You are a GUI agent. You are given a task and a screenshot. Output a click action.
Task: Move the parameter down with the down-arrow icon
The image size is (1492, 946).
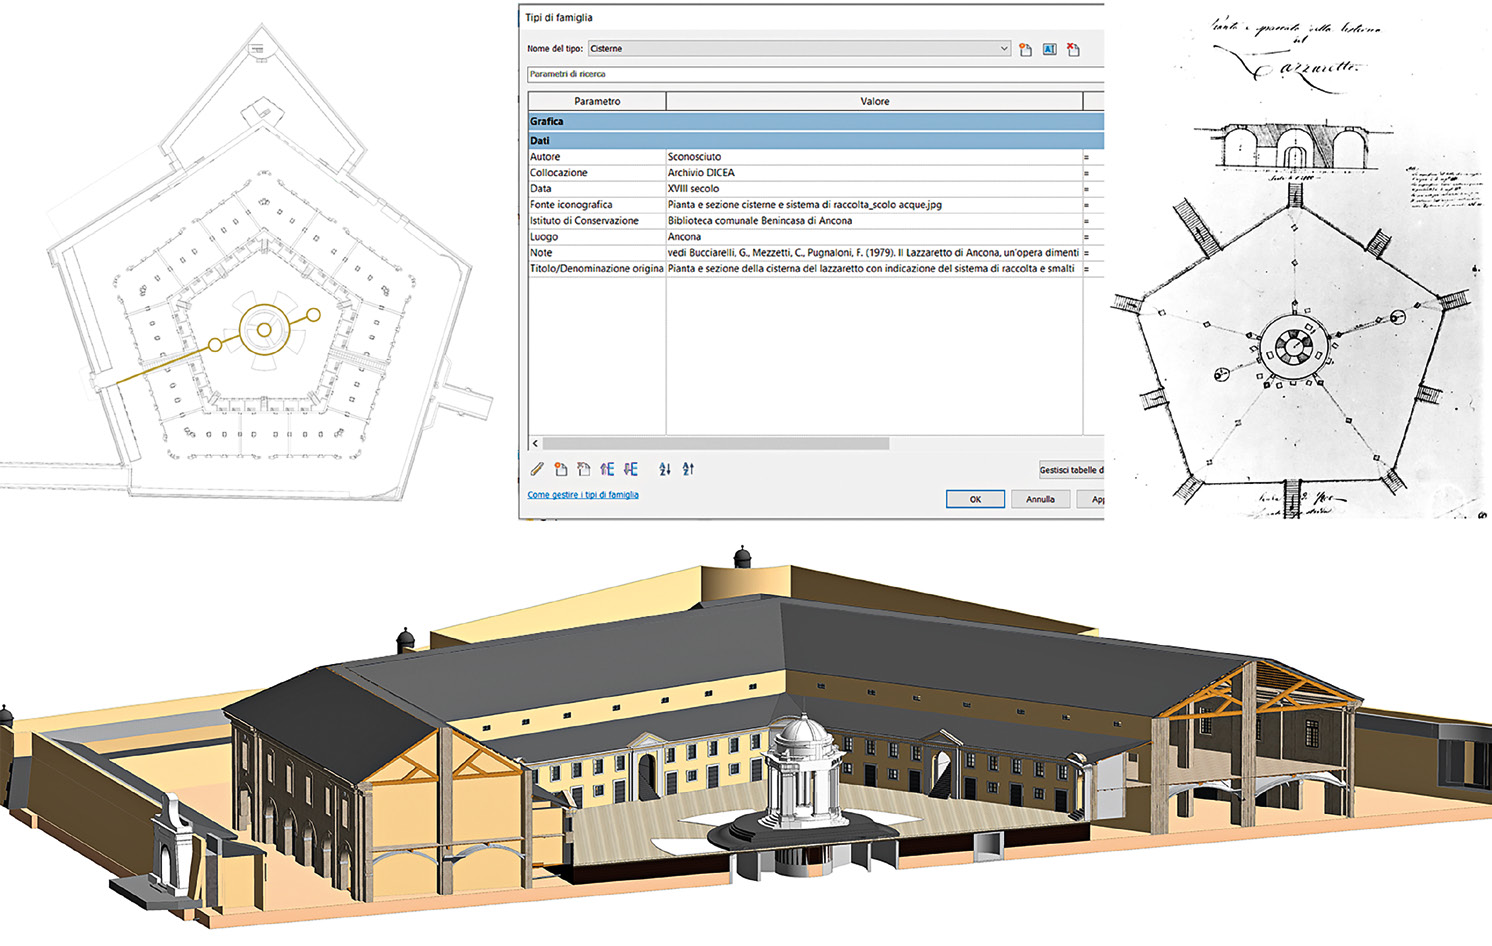(631, 469)
